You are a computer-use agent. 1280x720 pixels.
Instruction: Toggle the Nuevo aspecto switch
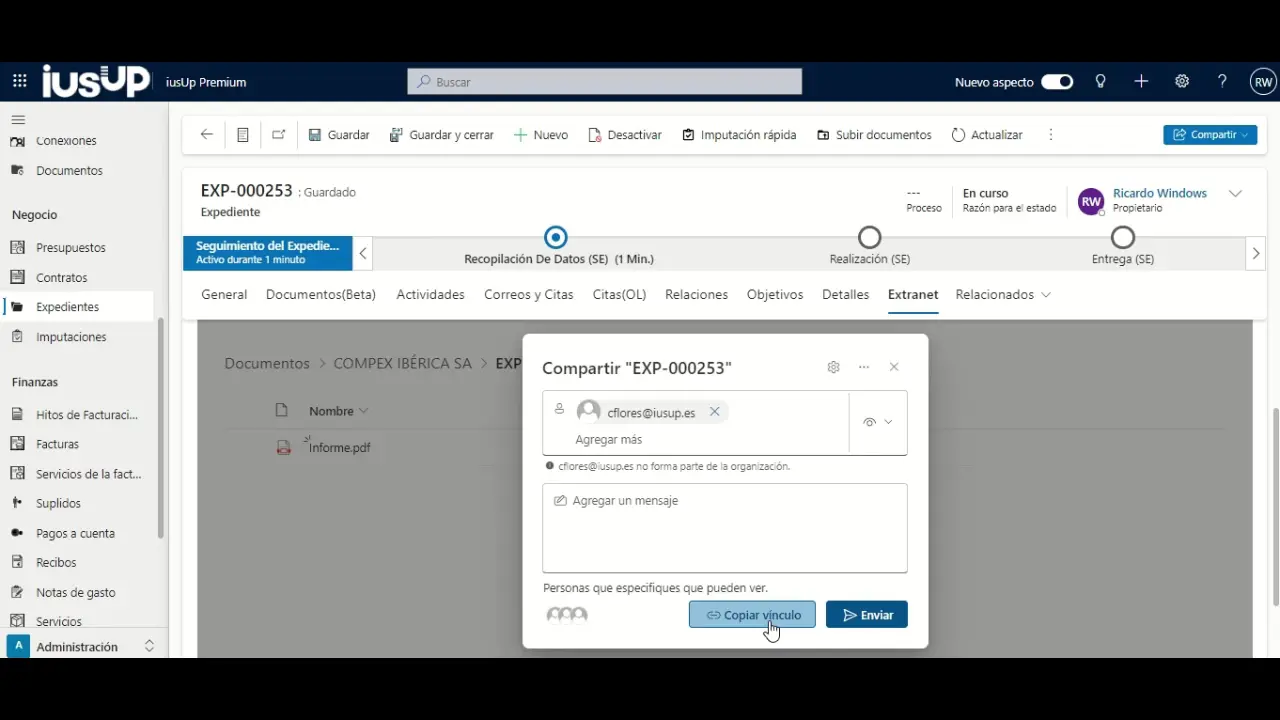1057,82
